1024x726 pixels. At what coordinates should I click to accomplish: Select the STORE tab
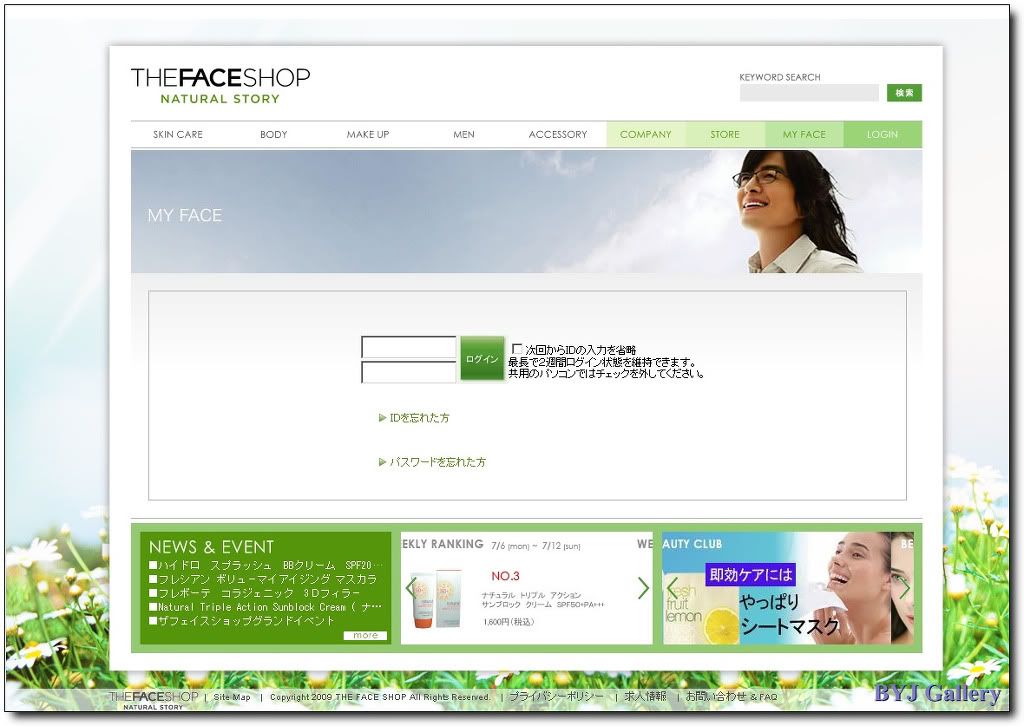pos(725,134)
